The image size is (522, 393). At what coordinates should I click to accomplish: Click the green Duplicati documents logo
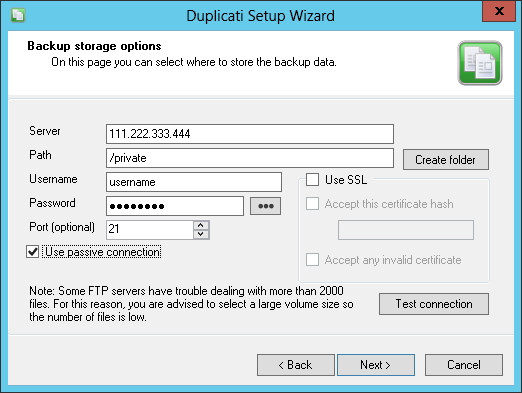click(x=480, y=63)
